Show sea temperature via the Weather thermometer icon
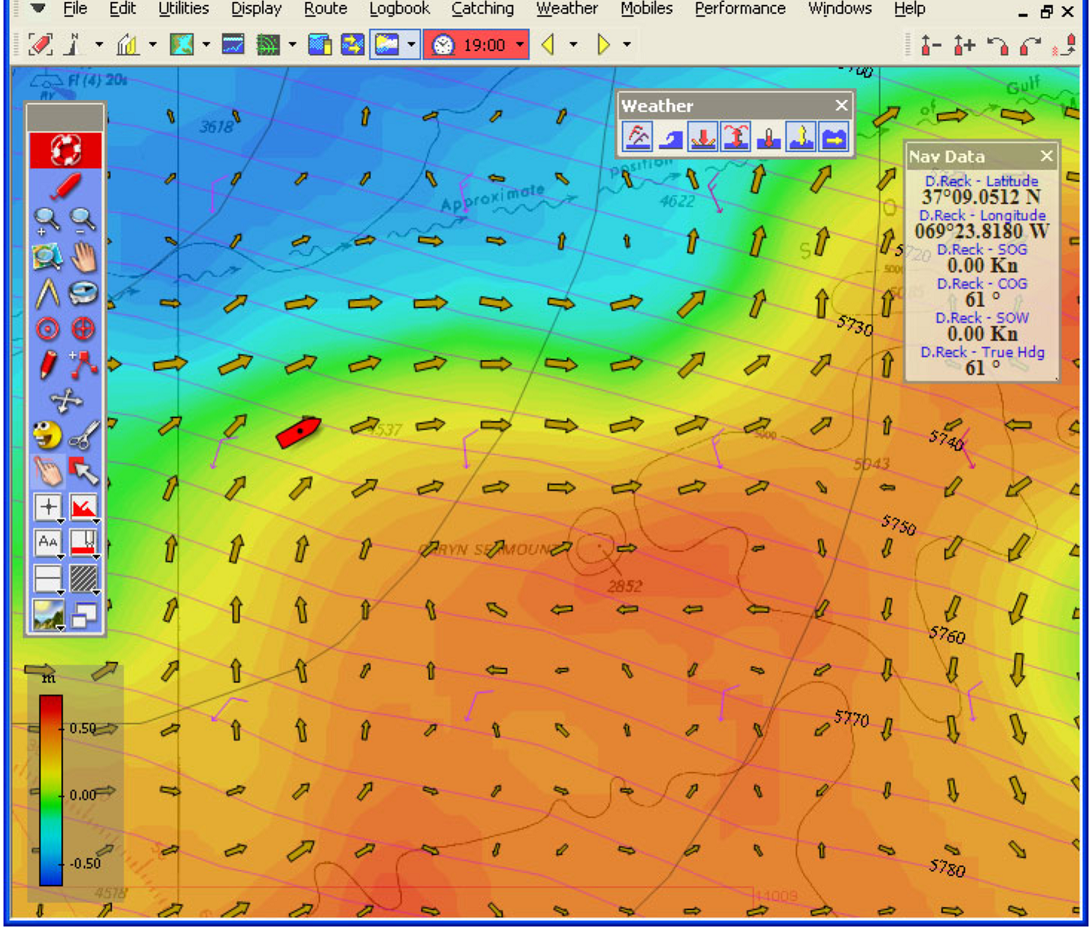Viewport: 1091px width, 945px height. click(769, 137)
